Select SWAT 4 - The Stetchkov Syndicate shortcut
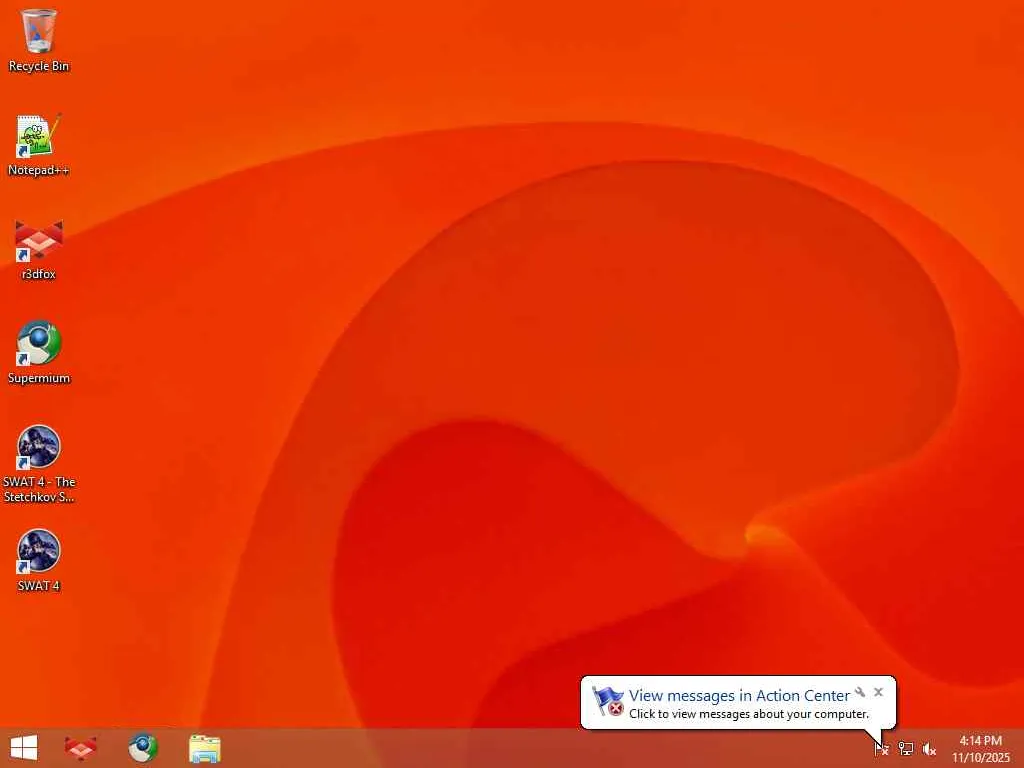The height and width of the screenshot is (768, 1024). click(39, 464)
